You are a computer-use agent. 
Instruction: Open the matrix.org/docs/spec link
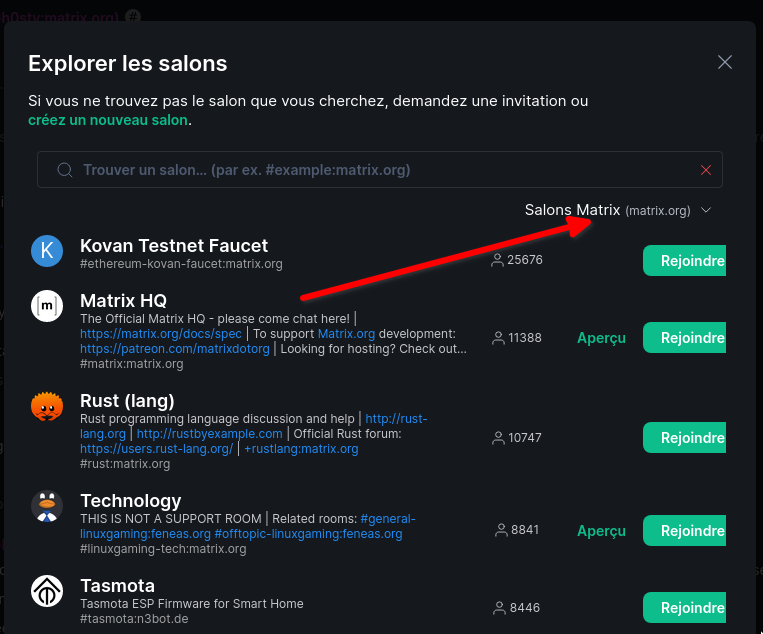(161, 334)
